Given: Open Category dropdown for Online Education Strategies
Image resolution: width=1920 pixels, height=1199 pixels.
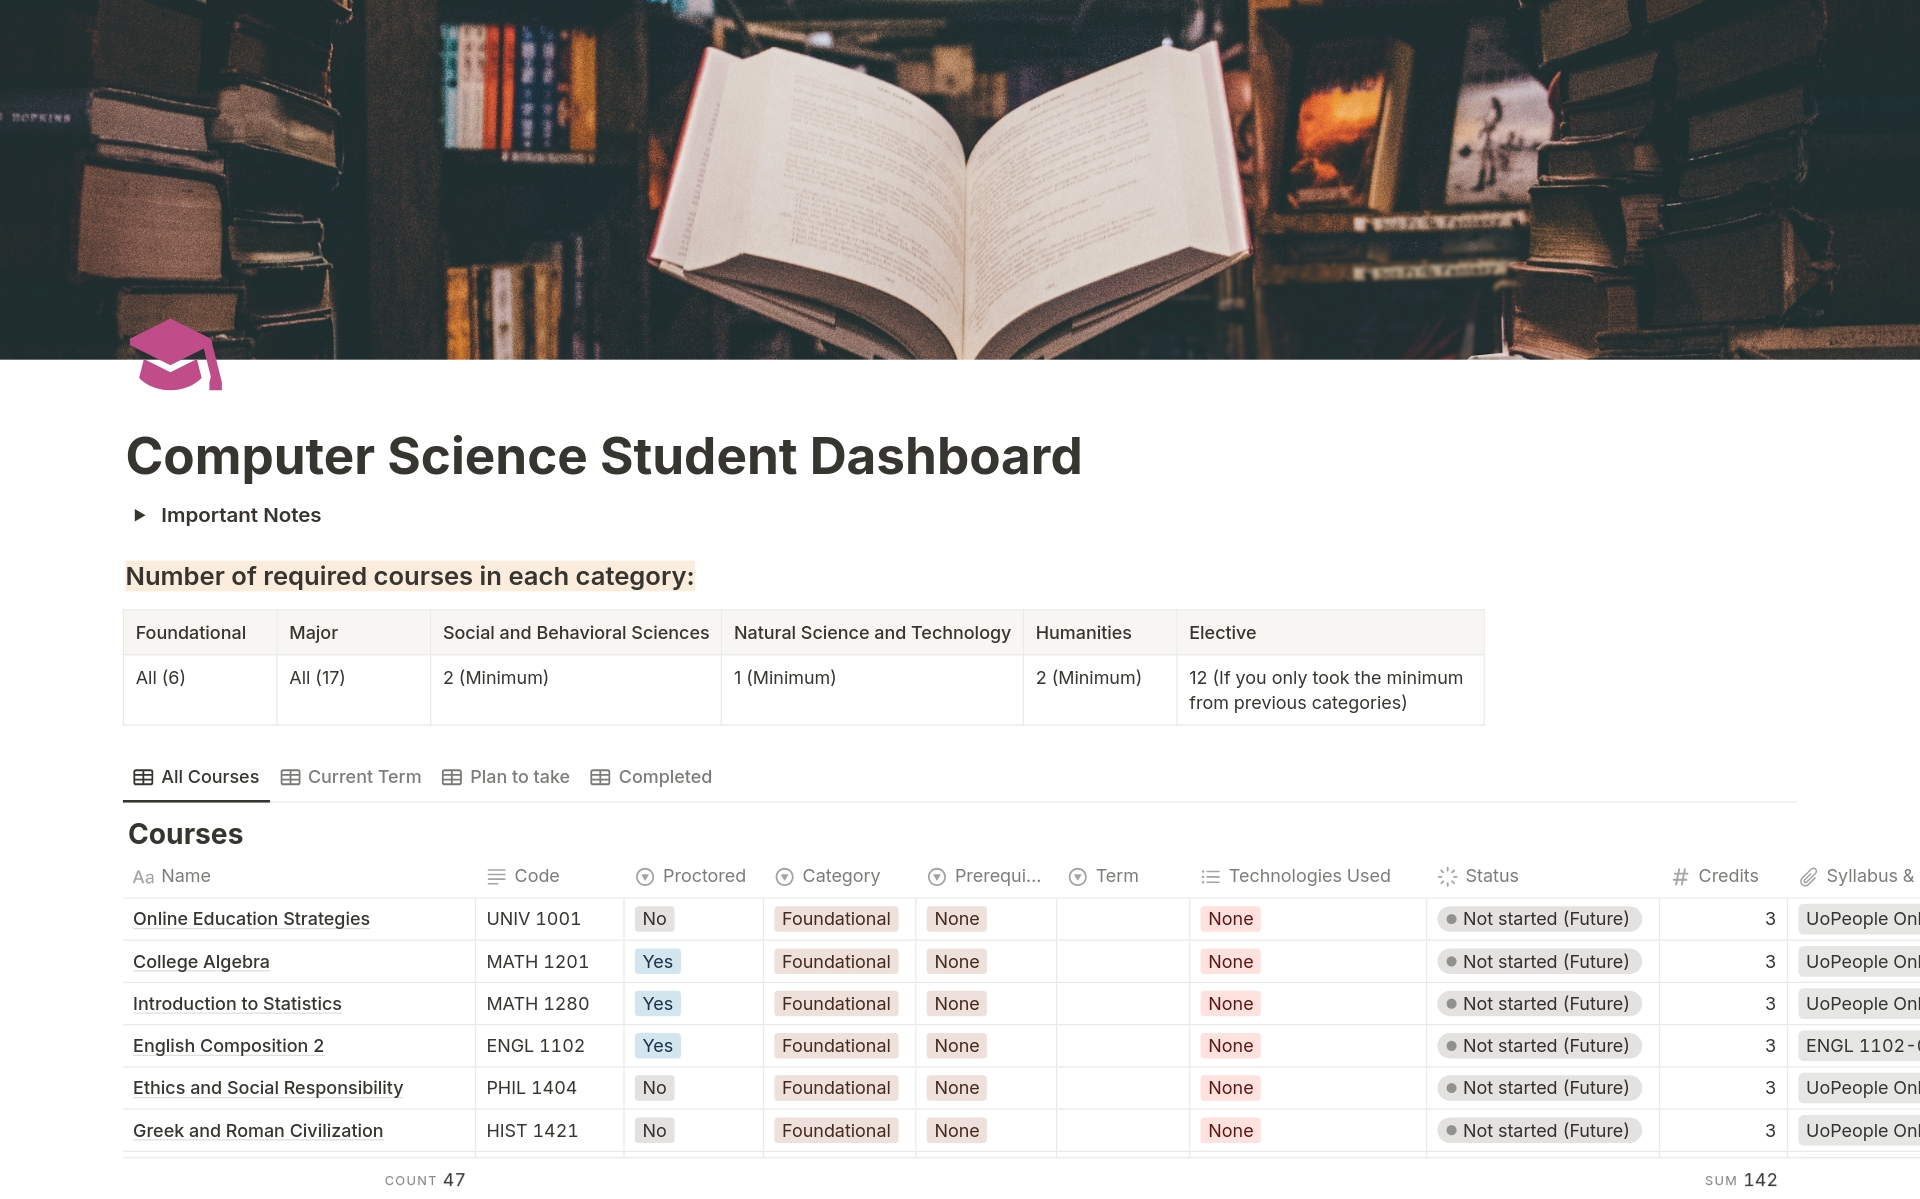Looking at the screenshot, I should click(x=836, y=919).
